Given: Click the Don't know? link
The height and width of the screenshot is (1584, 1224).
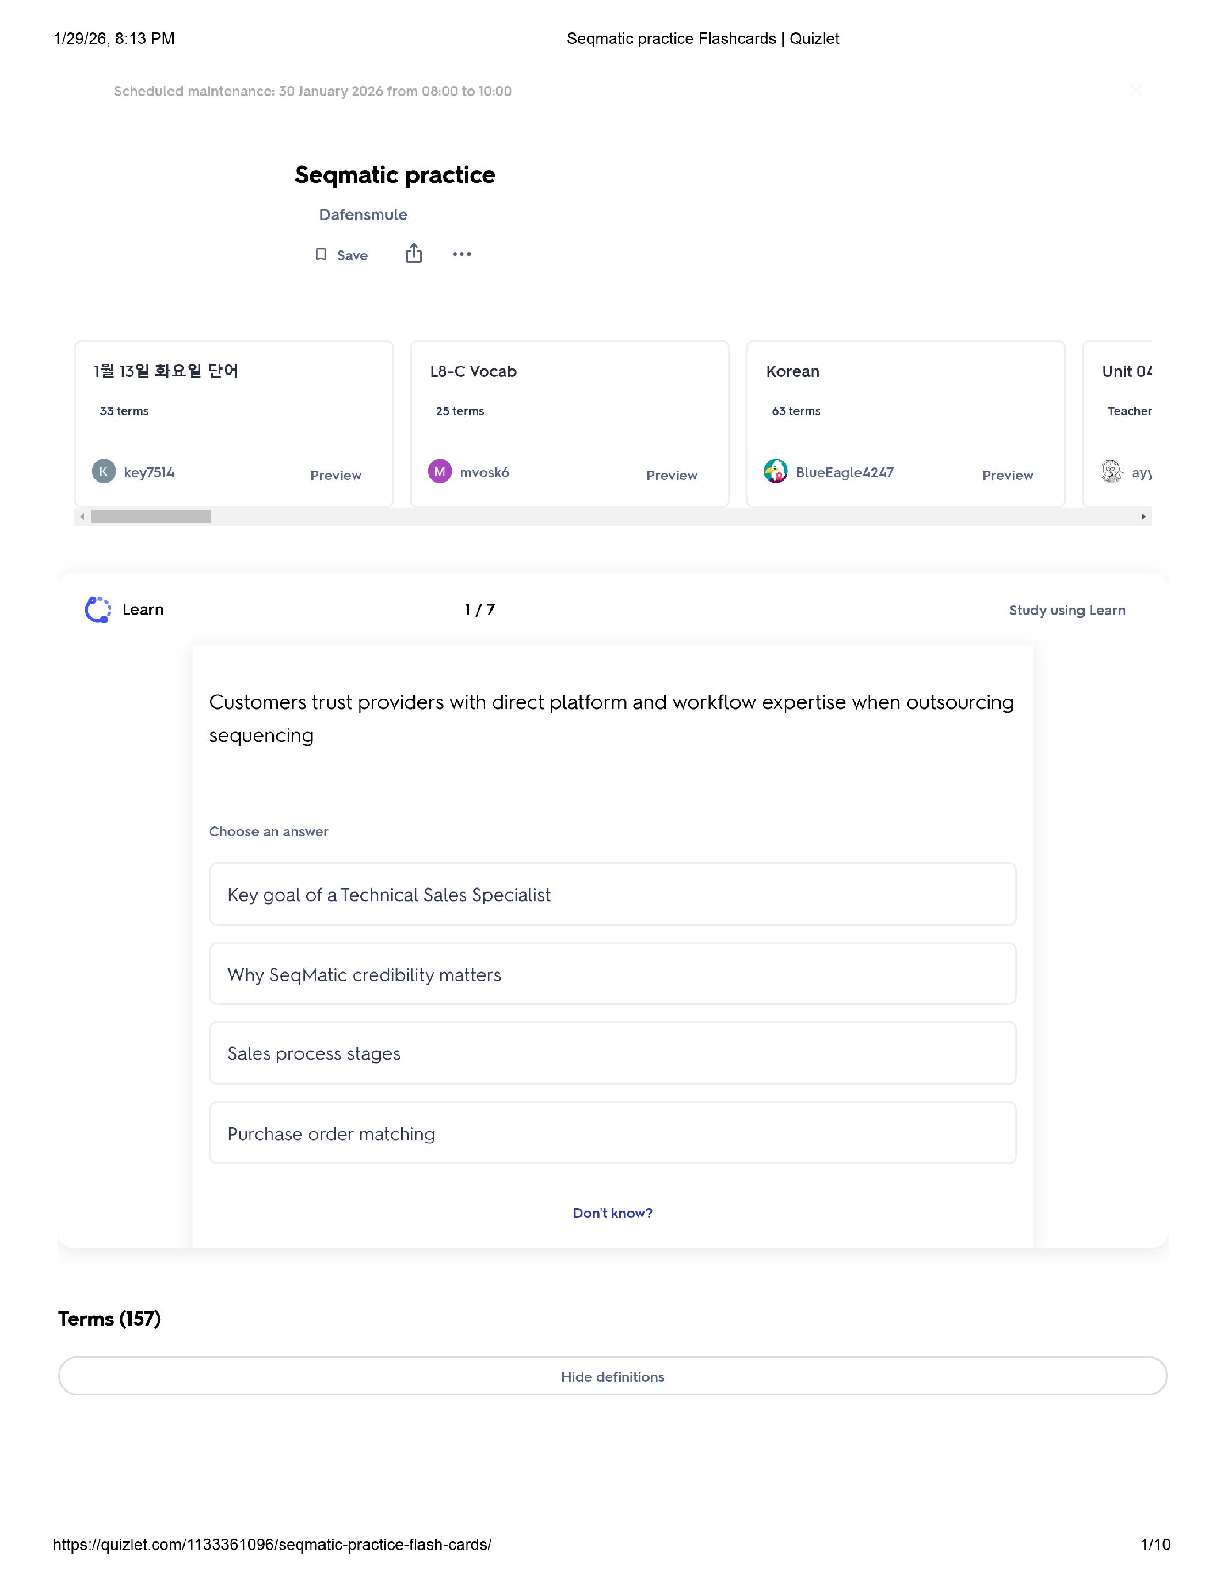Looking at the screenshot, I should [x=612, y=1213].
